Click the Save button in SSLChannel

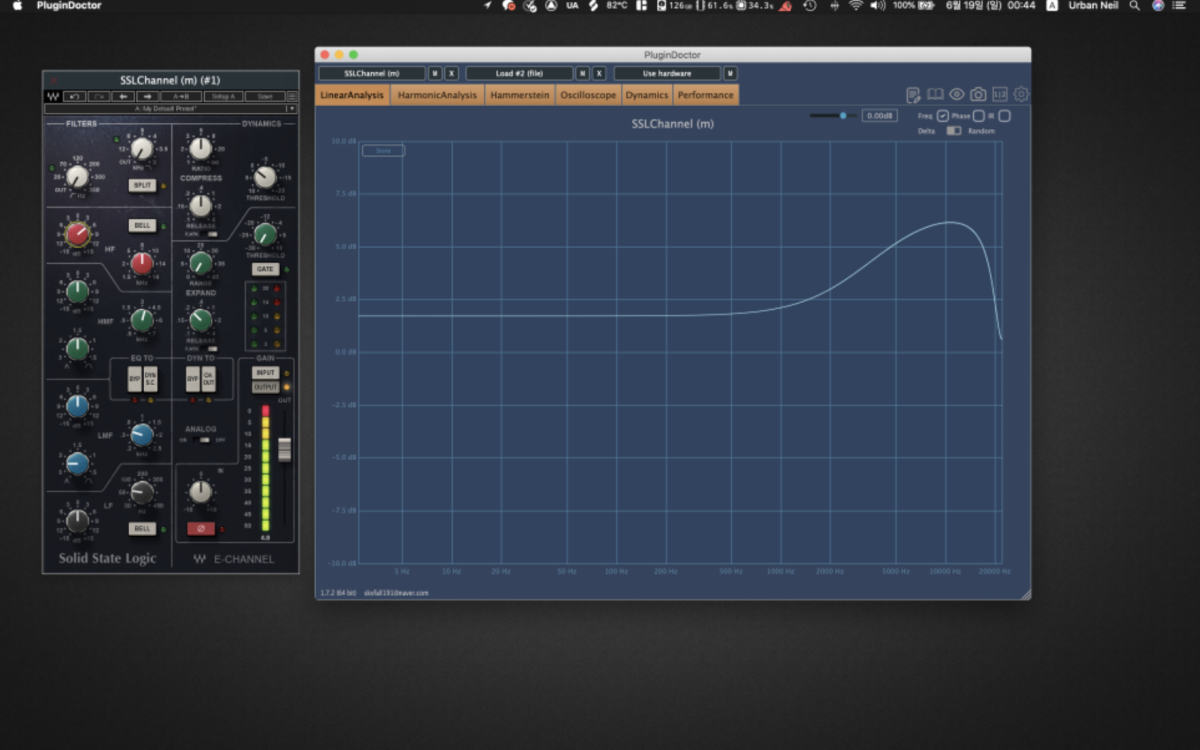click(265, 97)
